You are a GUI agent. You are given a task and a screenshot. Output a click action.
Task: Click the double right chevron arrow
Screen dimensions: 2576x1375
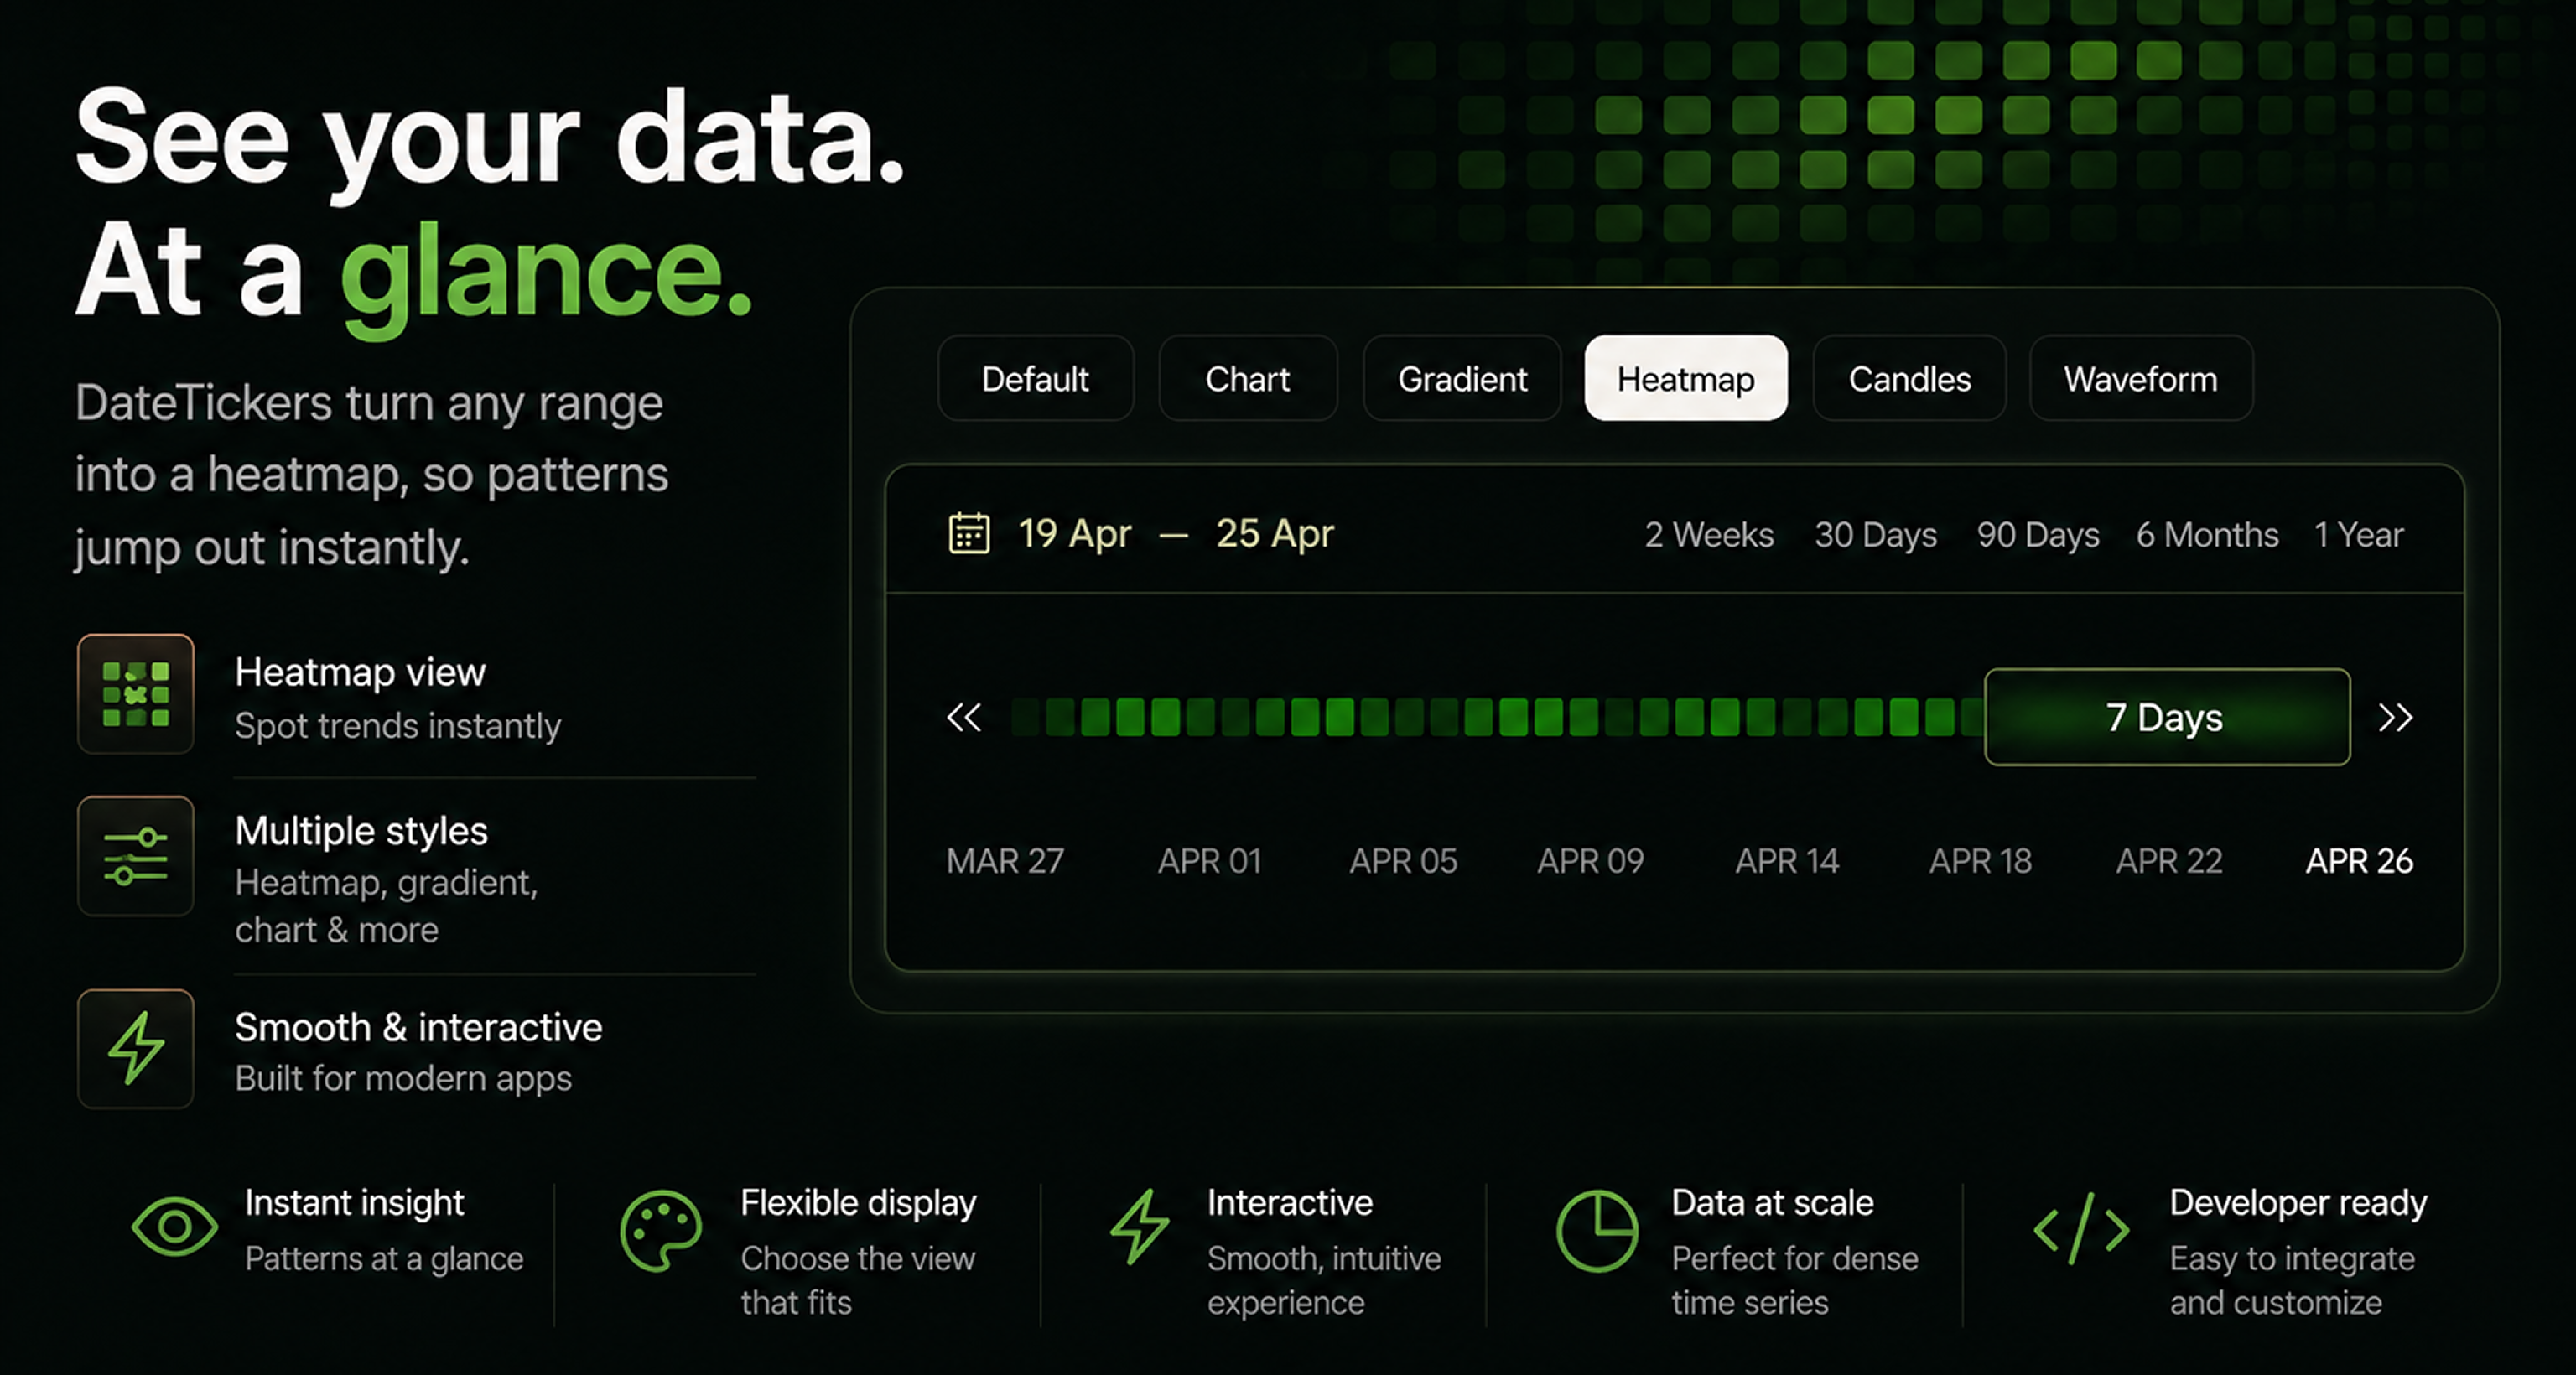pyautogui.click(x=2396, y=717)
